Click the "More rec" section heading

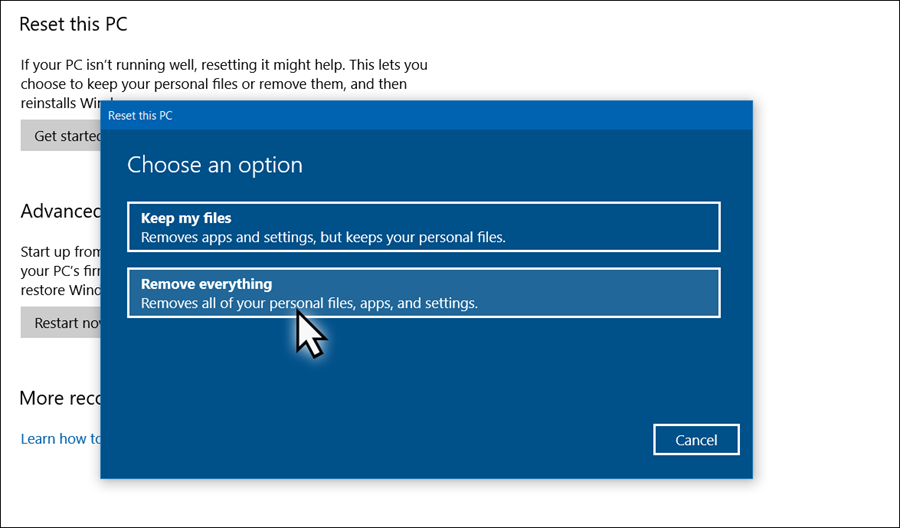60,398
